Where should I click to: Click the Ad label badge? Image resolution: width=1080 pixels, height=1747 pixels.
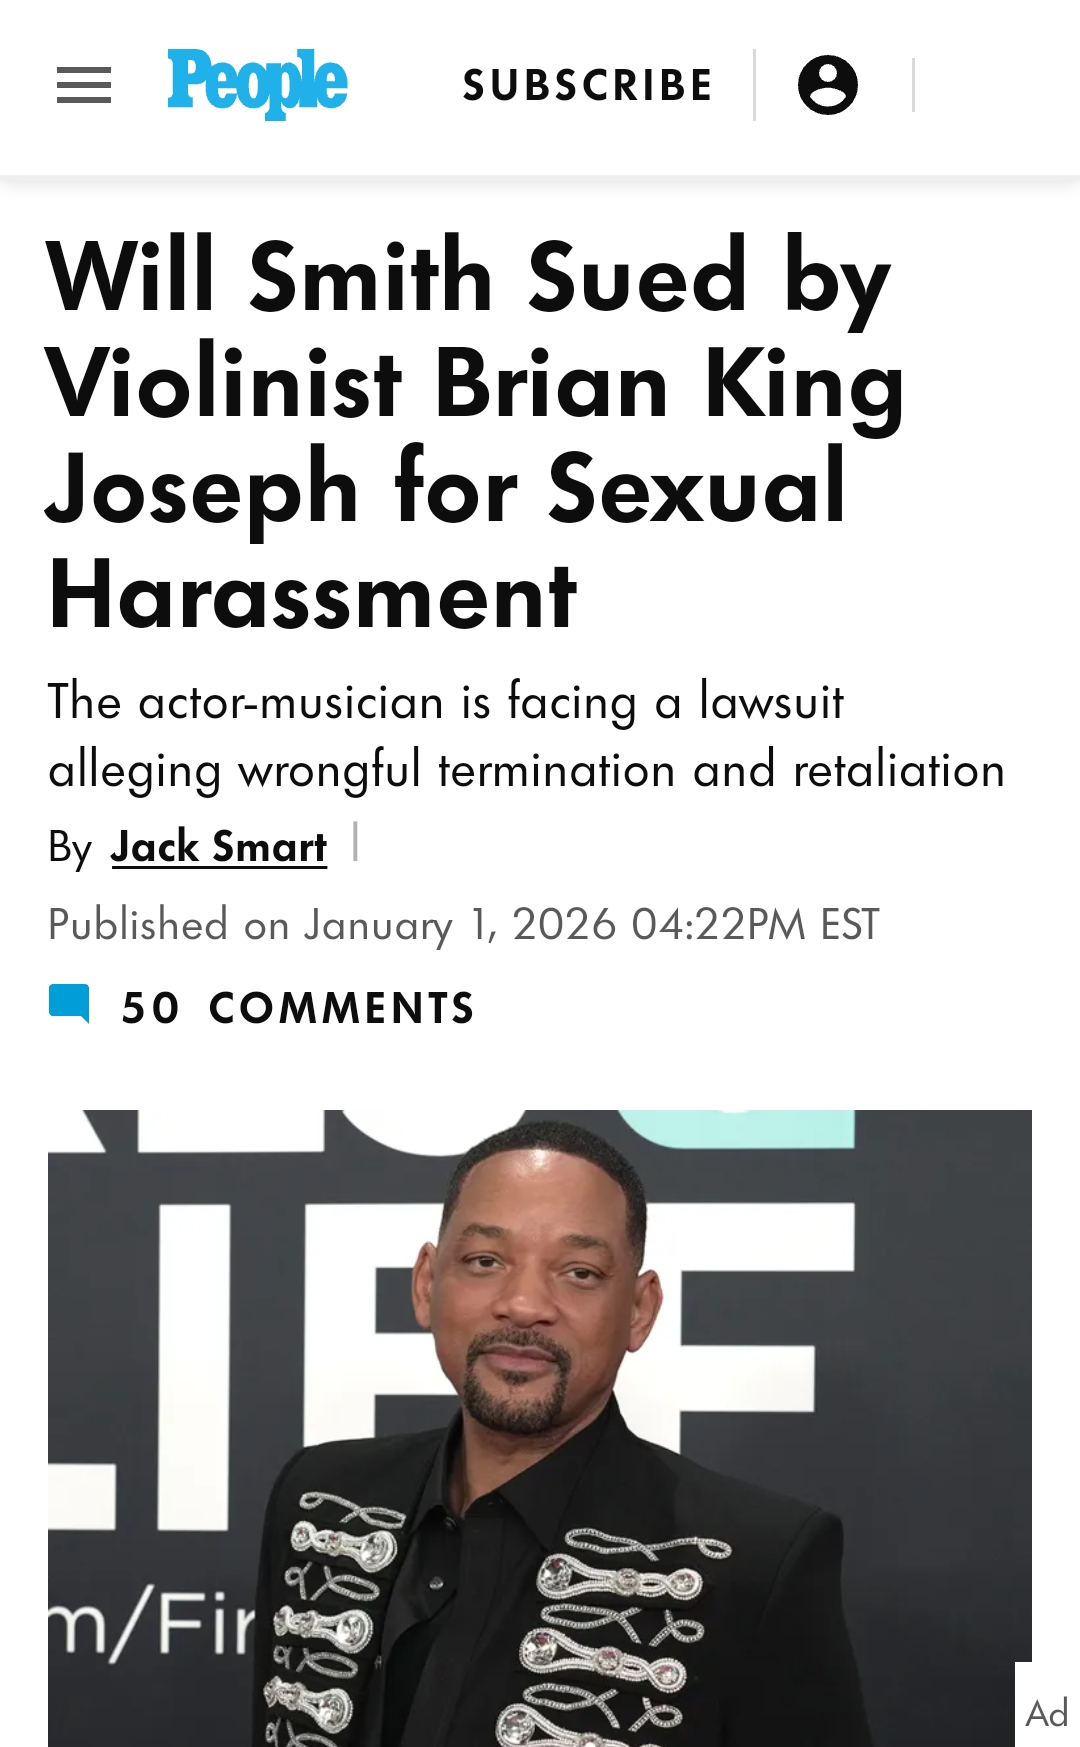coord(1046,1713)
